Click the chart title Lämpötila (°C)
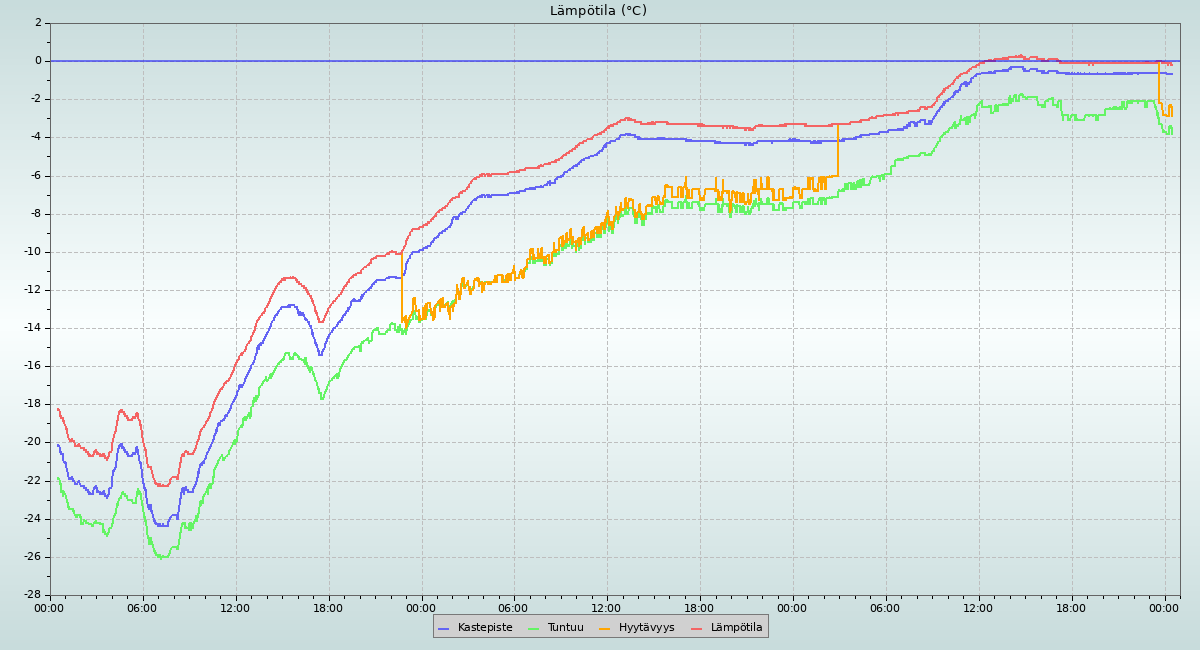Viewport: 1200px width, 650px height. click(598, 11)
